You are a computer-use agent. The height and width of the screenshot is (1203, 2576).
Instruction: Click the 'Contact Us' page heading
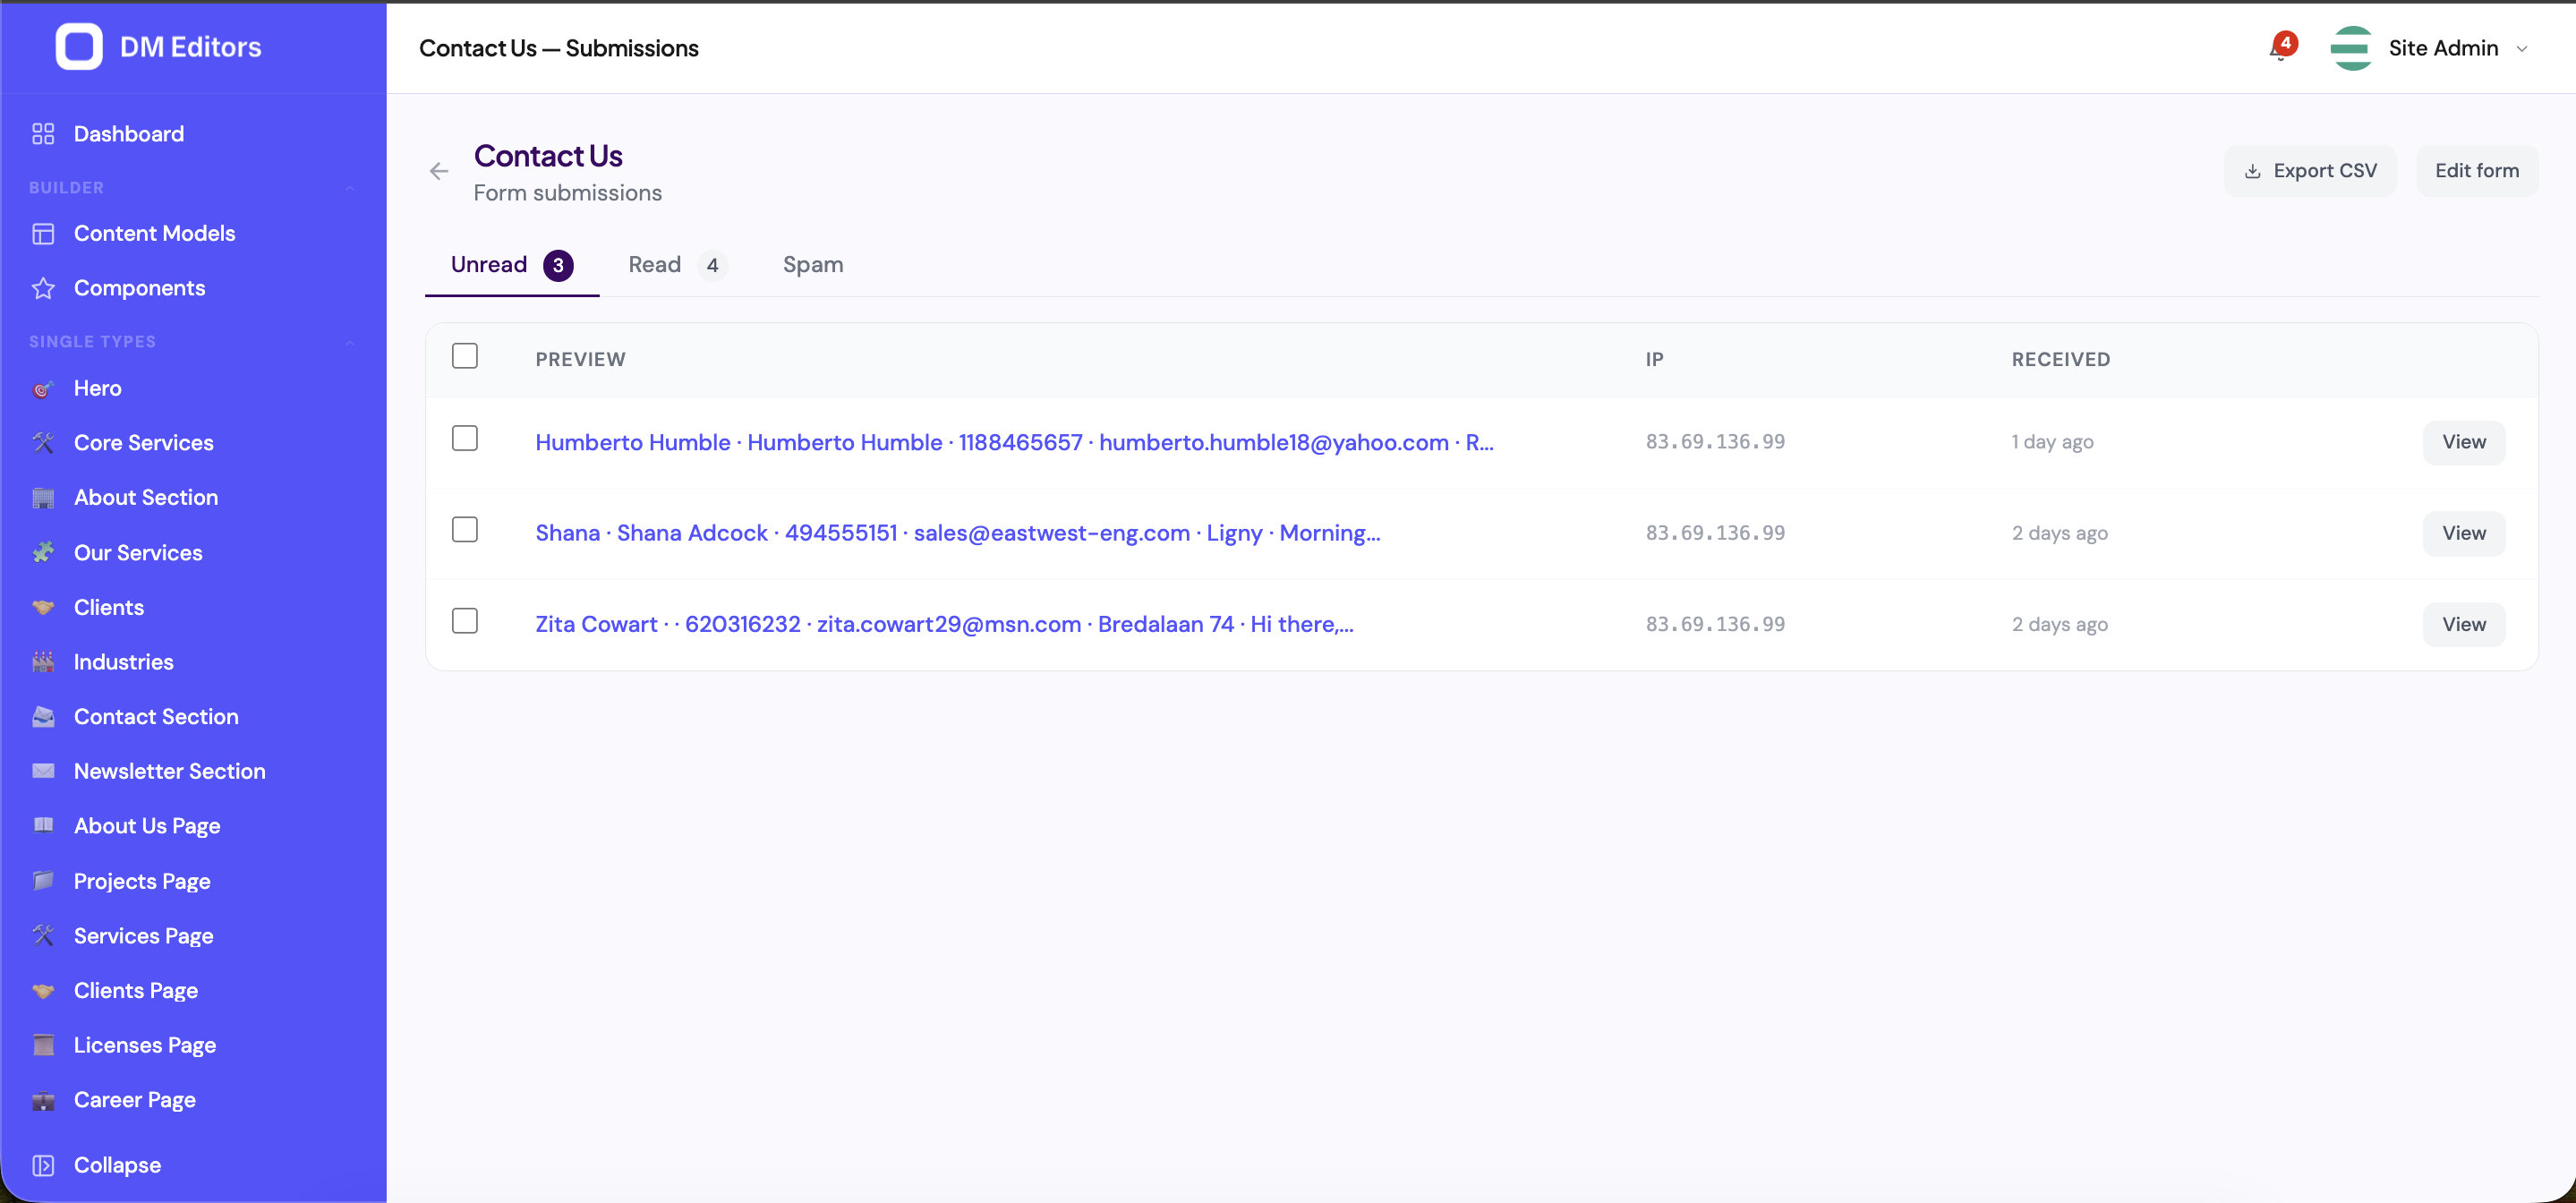click(x=548, y=156)
